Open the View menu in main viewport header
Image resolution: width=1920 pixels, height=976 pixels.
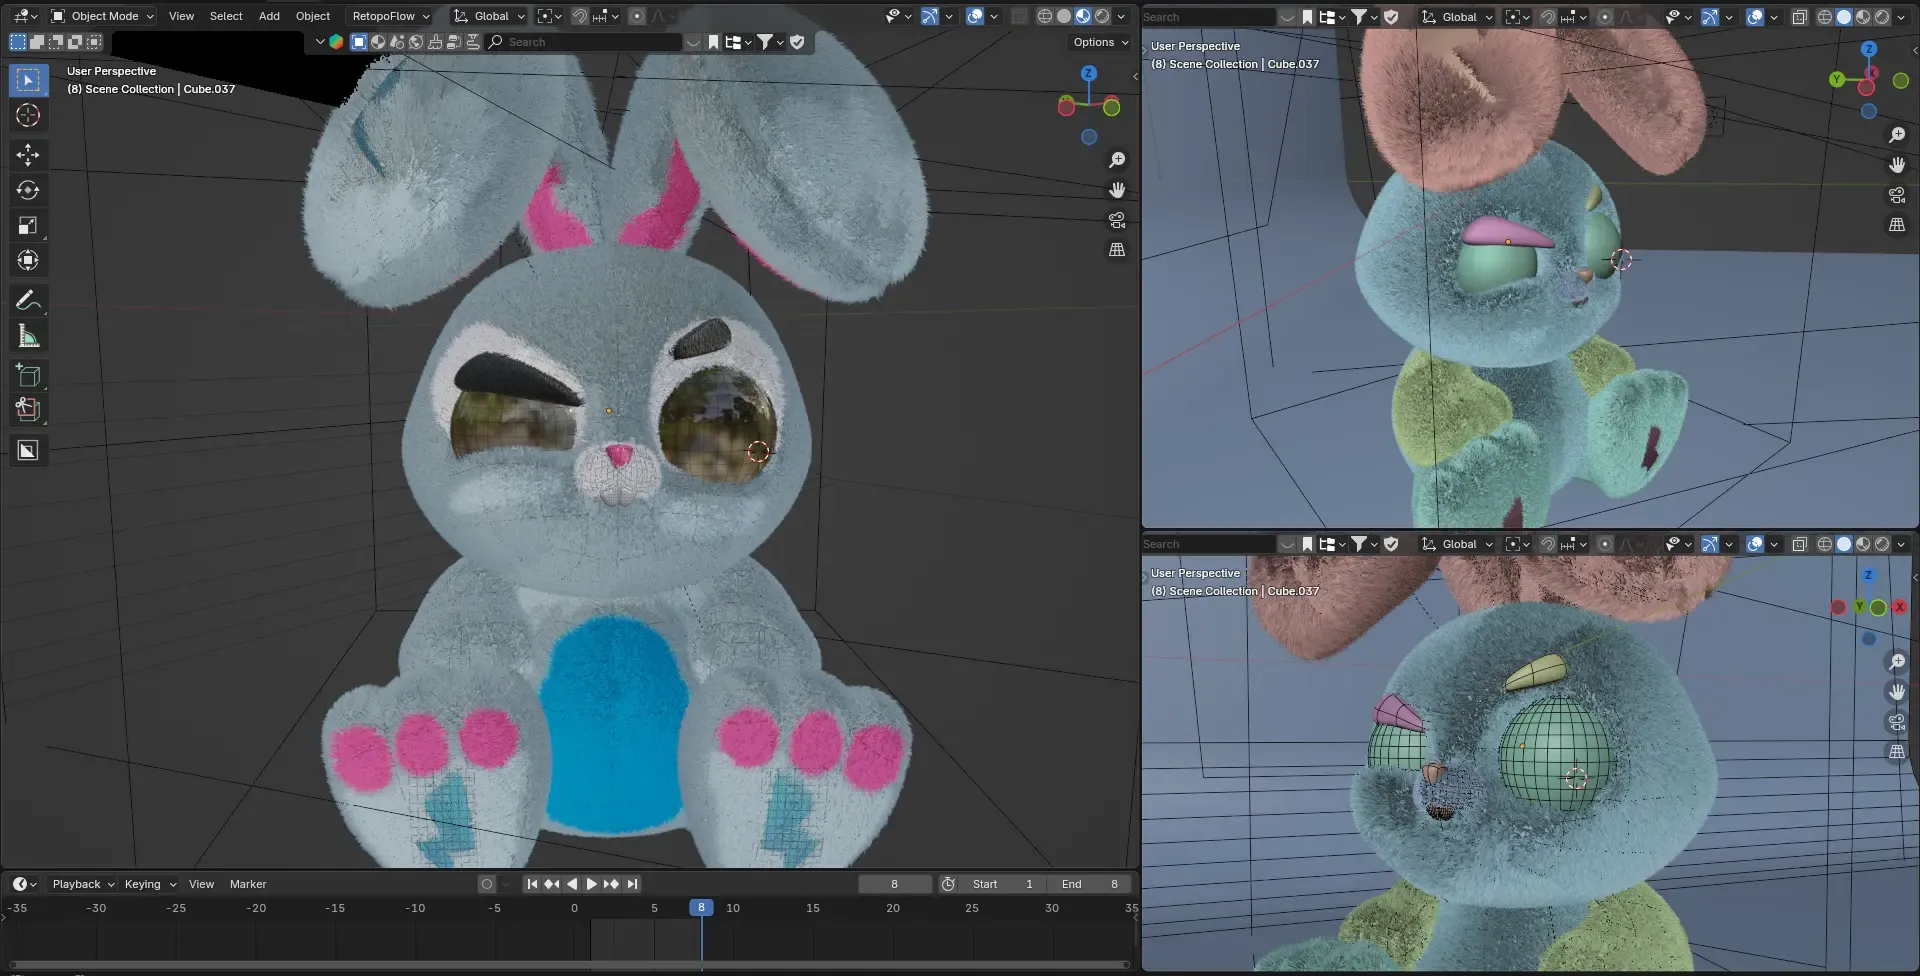(x=181, y=16)
